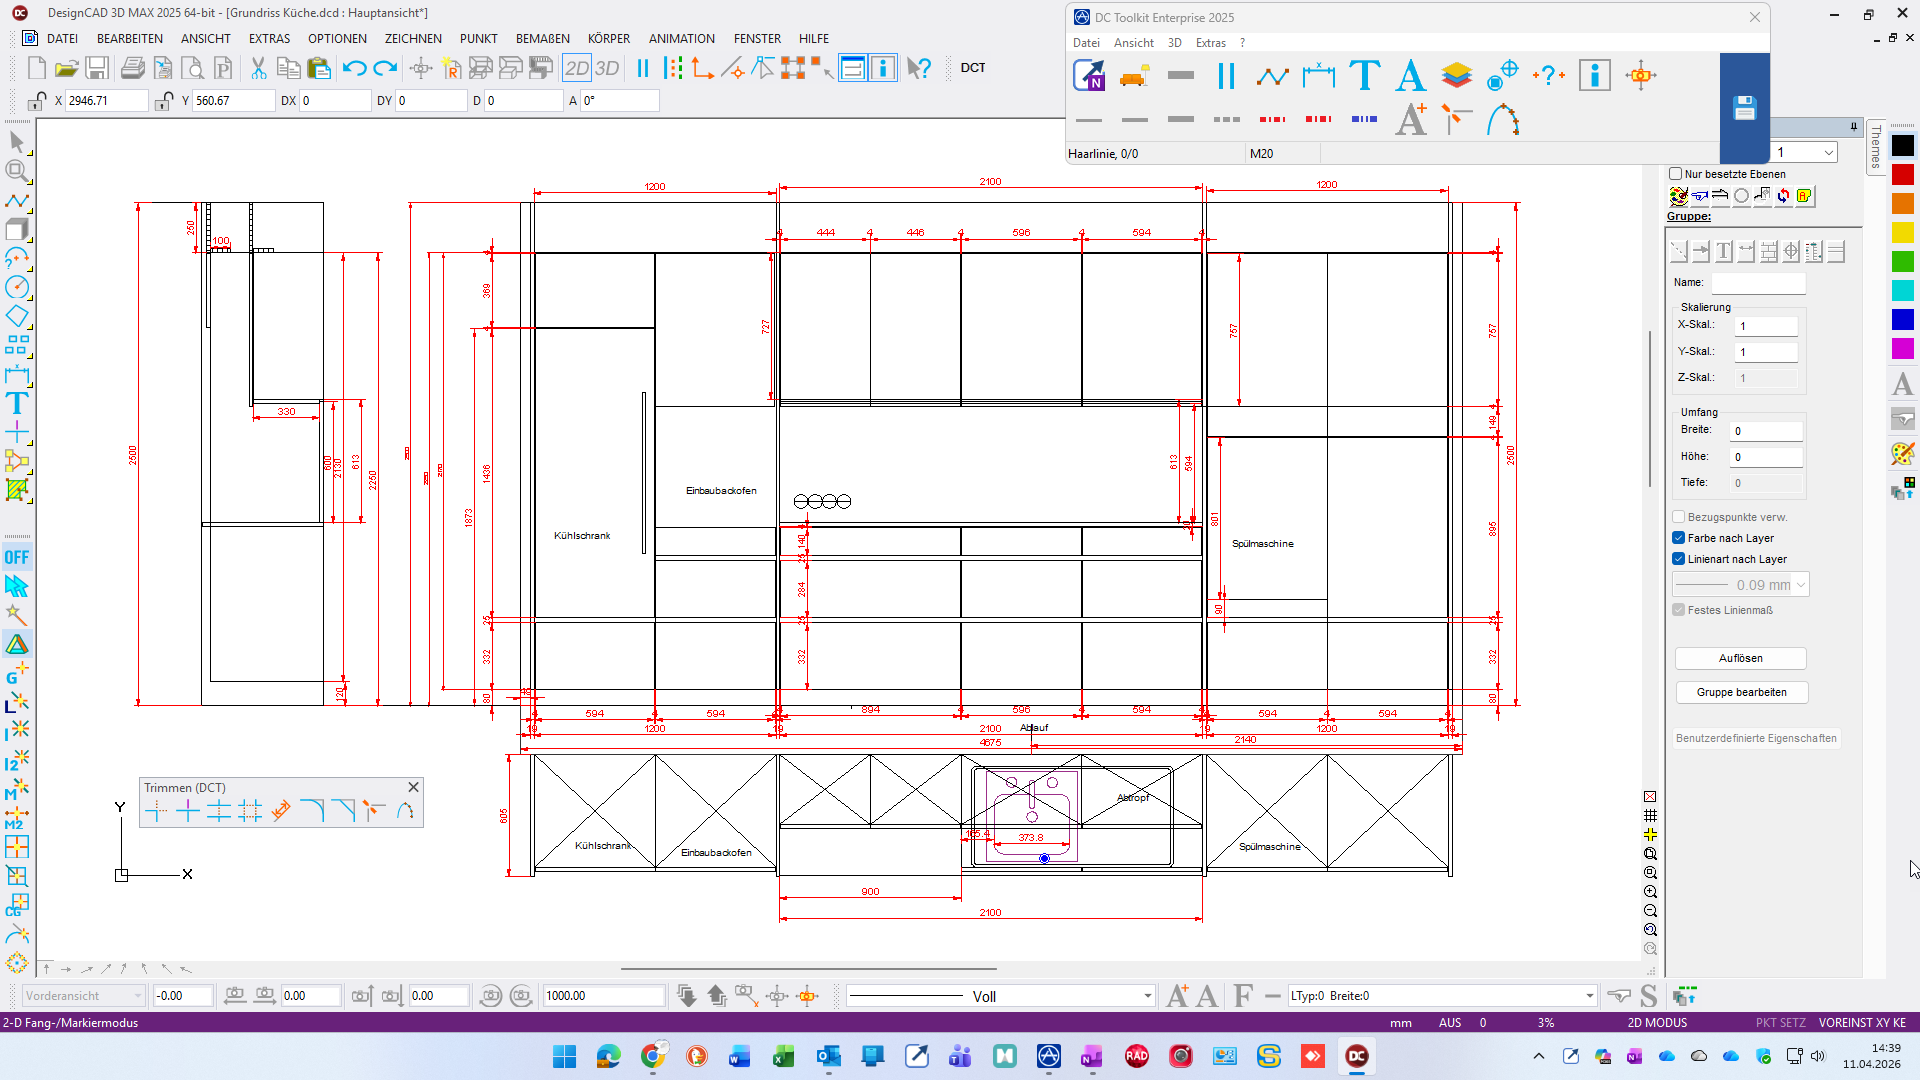This screenshot has width=1920, height=1080.
Task: Expand the LTyp:0 Breite:0 dropdown
Action: (x=1589, y=996)
